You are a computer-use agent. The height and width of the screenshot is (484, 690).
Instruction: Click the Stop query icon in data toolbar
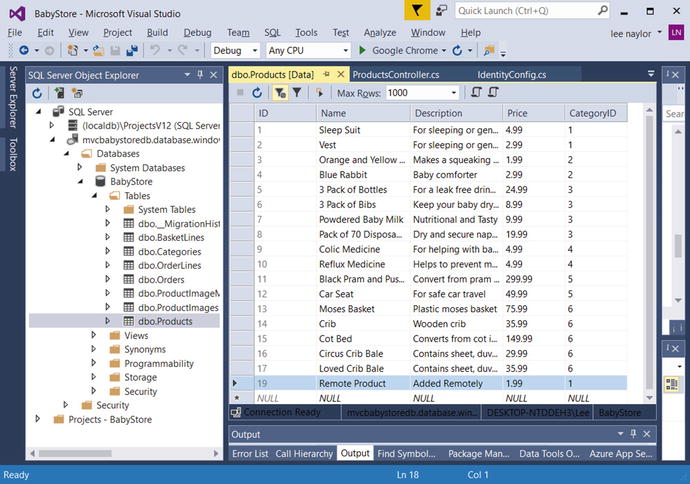coord(240,92)
